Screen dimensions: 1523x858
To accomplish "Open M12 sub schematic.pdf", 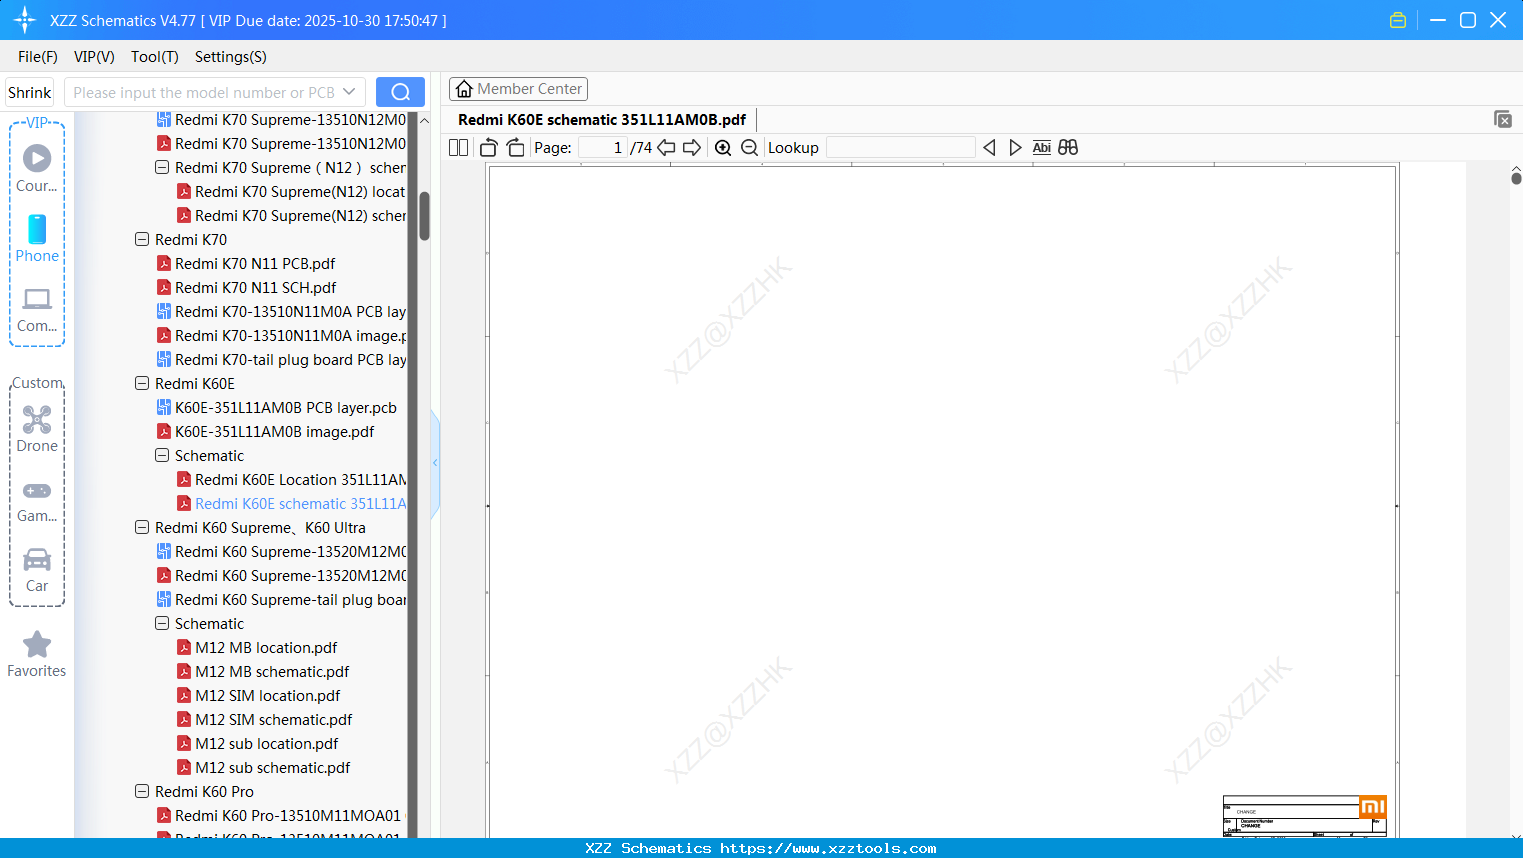I will [x=273, y=768].
